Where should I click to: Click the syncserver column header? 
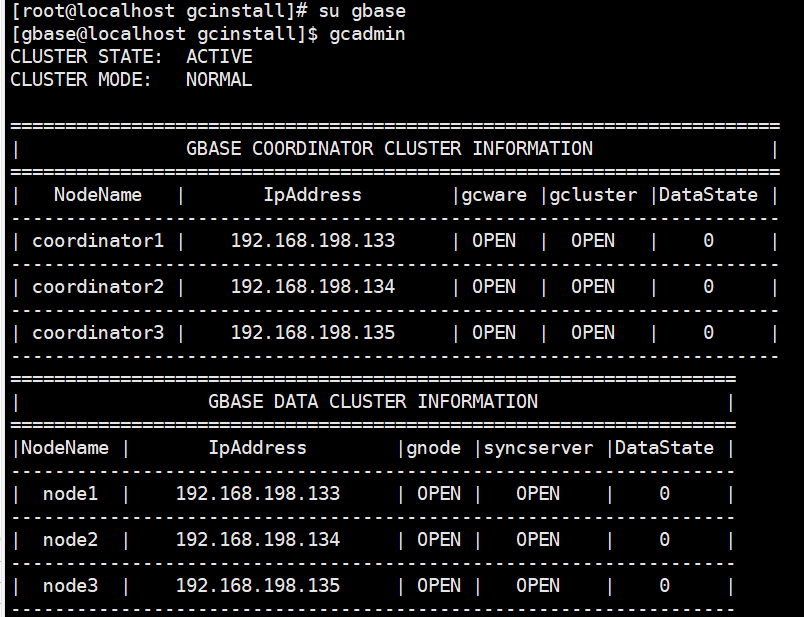point(538,448)
